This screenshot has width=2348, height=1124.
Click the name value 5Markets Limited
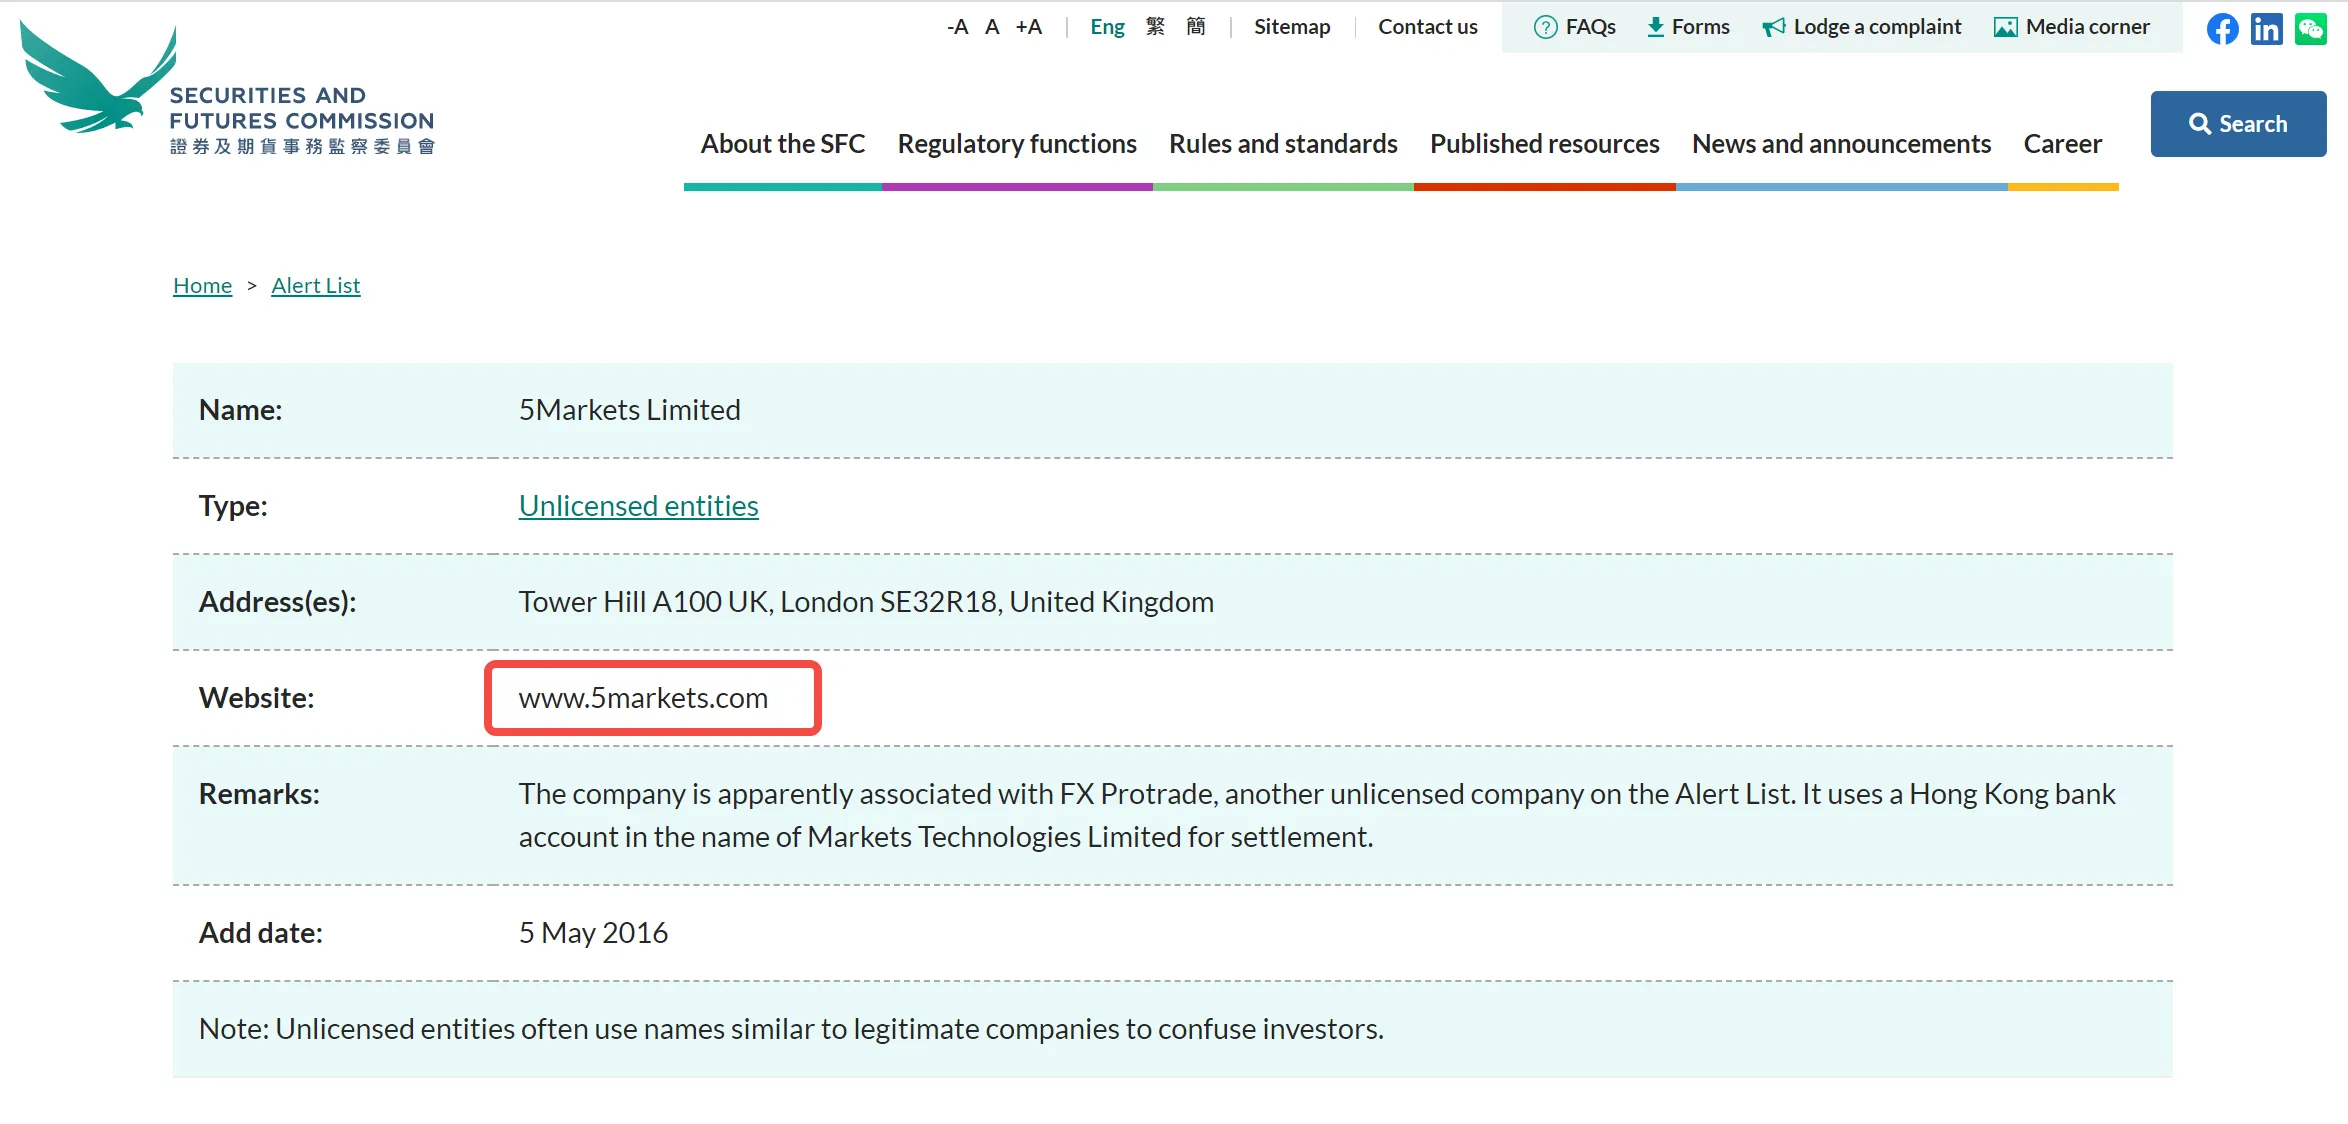(x=629, y=410)
